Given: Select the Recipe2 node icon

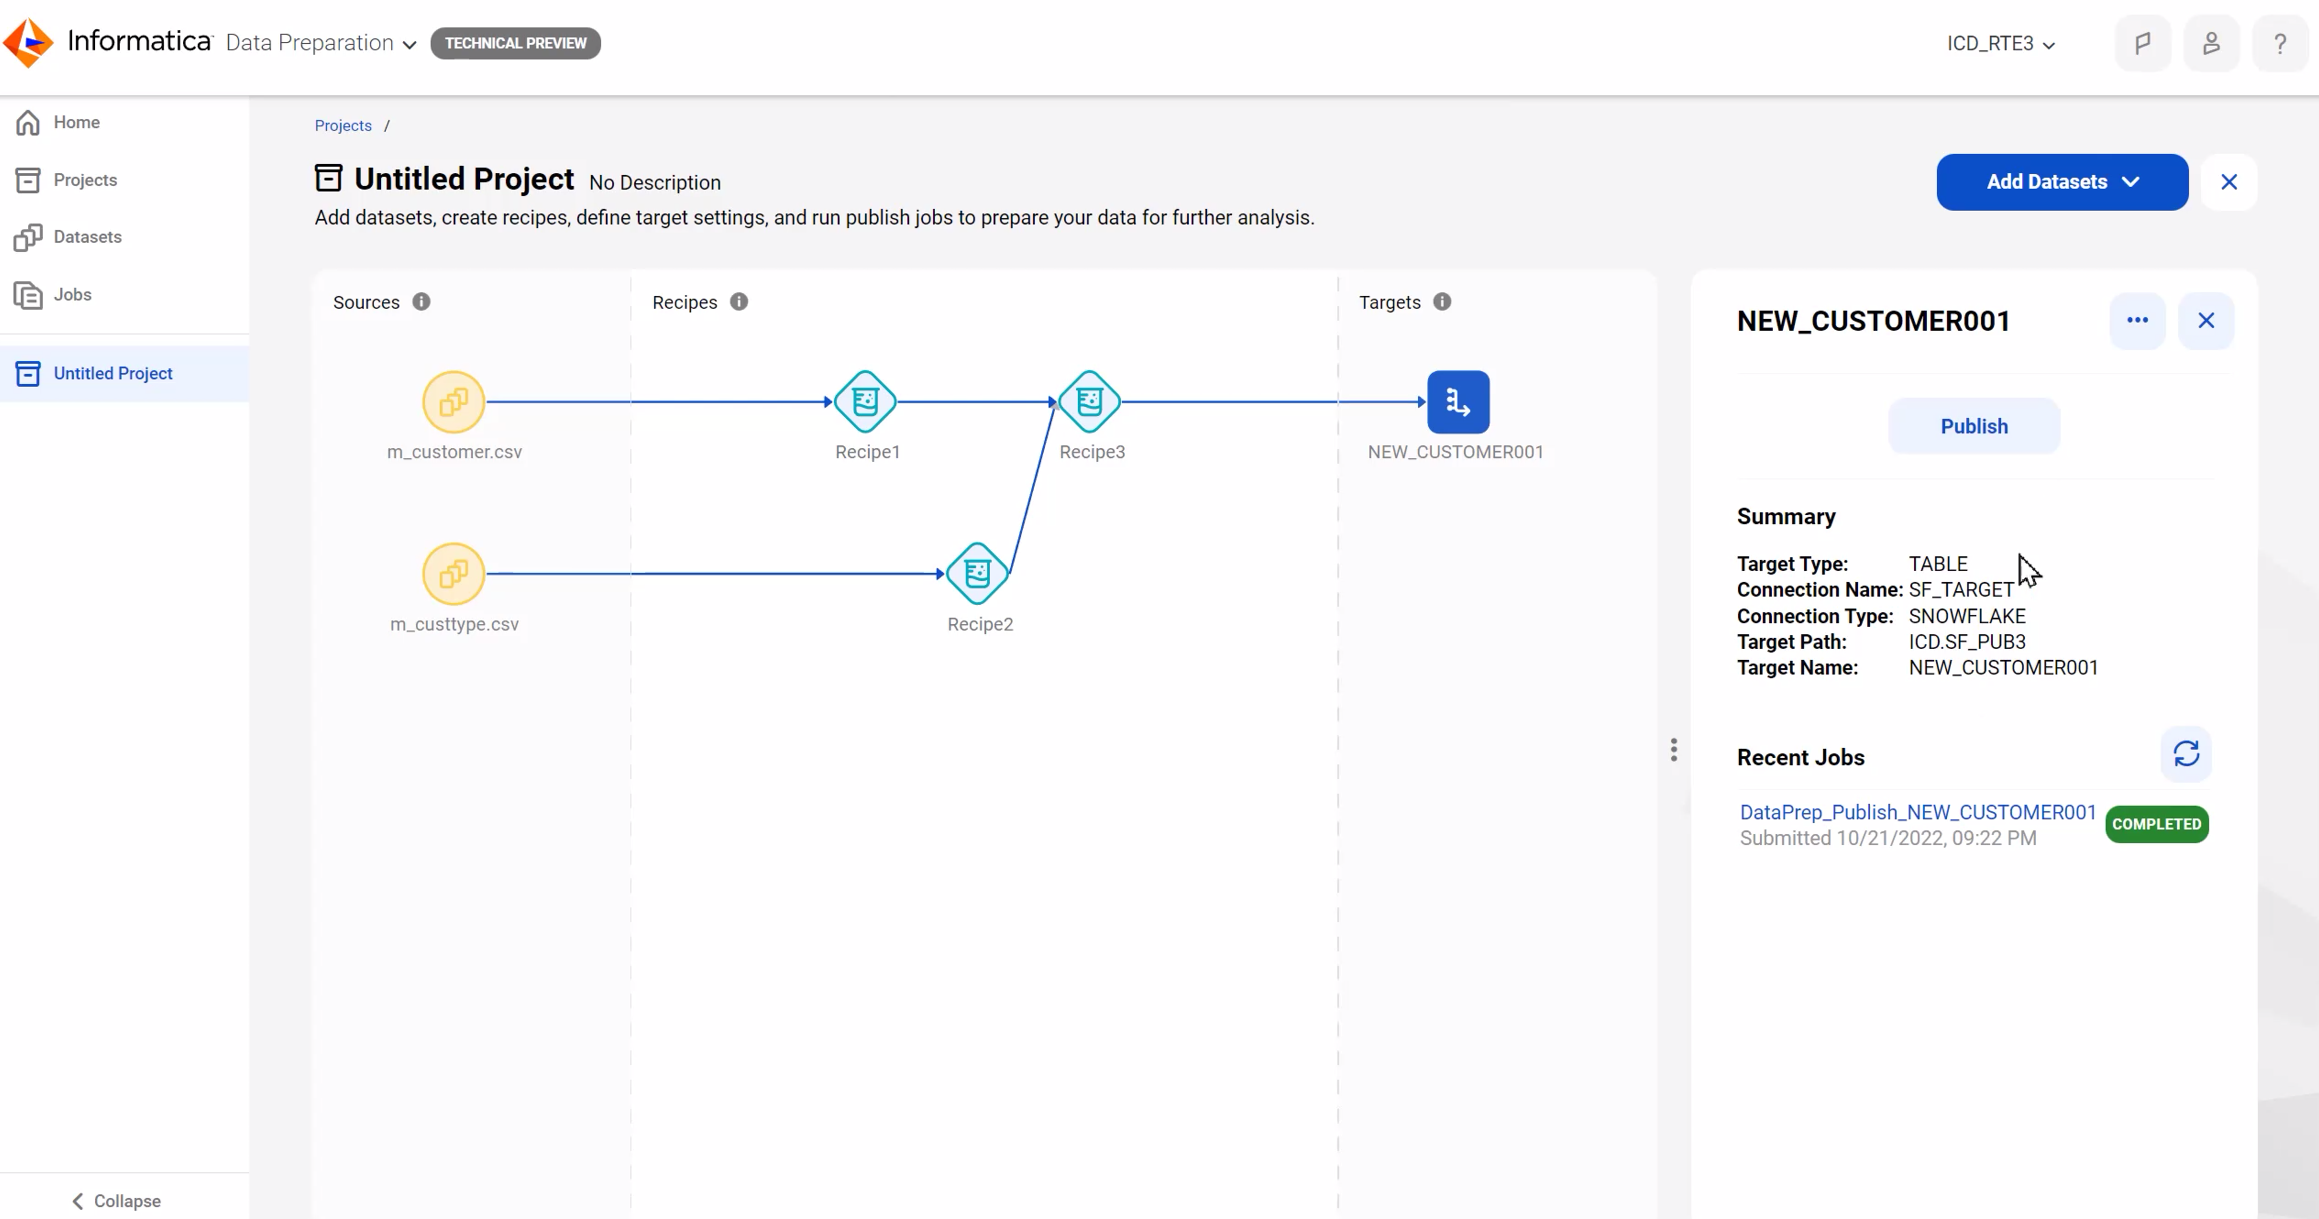Looking at the screenshot, I should [977, 574].
